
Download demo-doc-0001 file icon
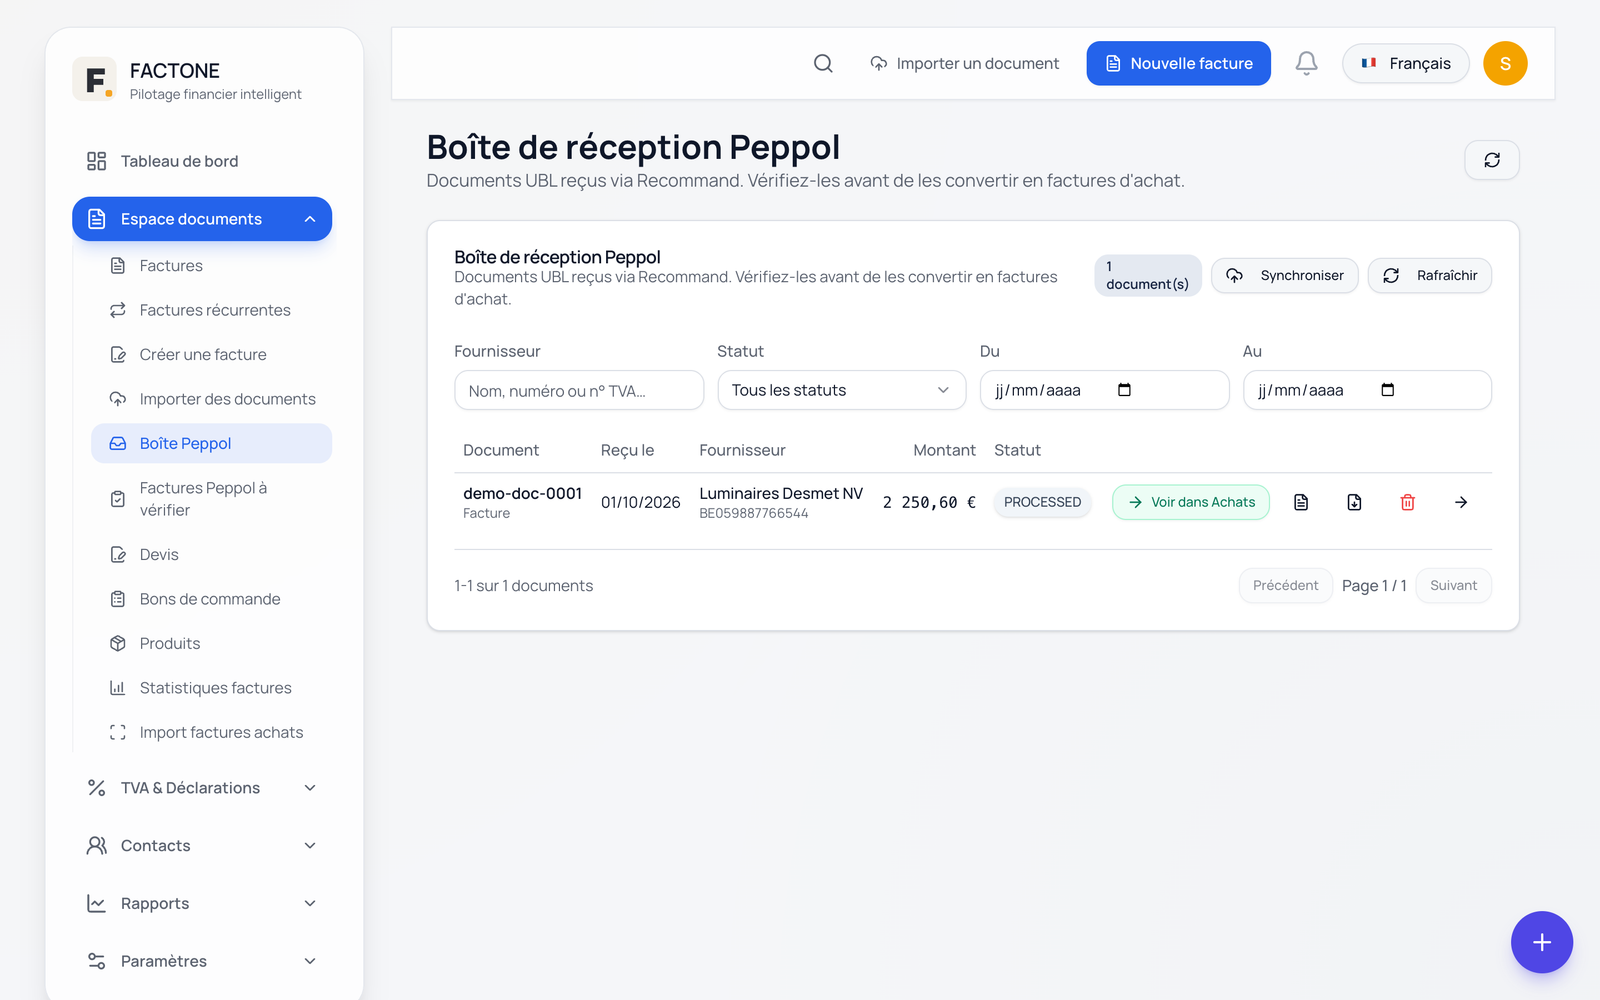point(1354,502)
